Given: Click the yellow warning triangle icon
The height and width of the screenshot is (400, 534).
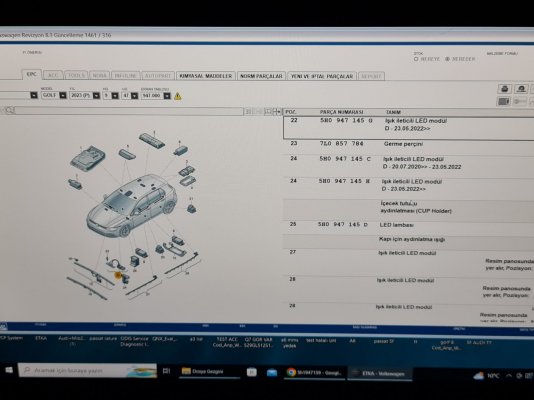Looking at the screenshot, I should 178,96.
